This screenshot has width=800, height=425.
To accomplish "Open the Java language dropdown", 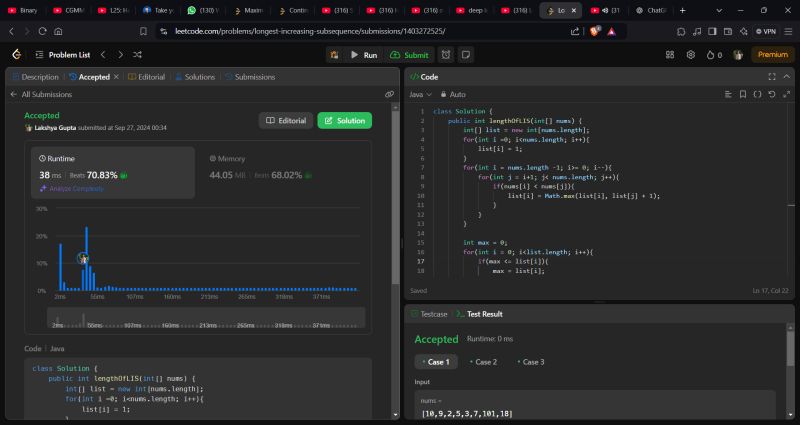I will tap(420, 94).
